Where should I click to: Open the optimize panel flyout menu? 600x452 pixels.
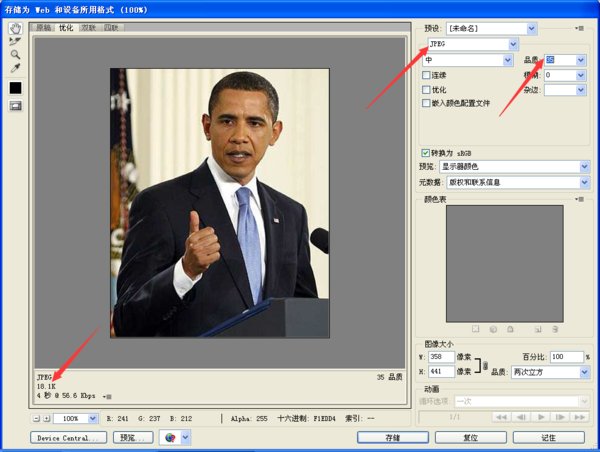coord(580,29)
